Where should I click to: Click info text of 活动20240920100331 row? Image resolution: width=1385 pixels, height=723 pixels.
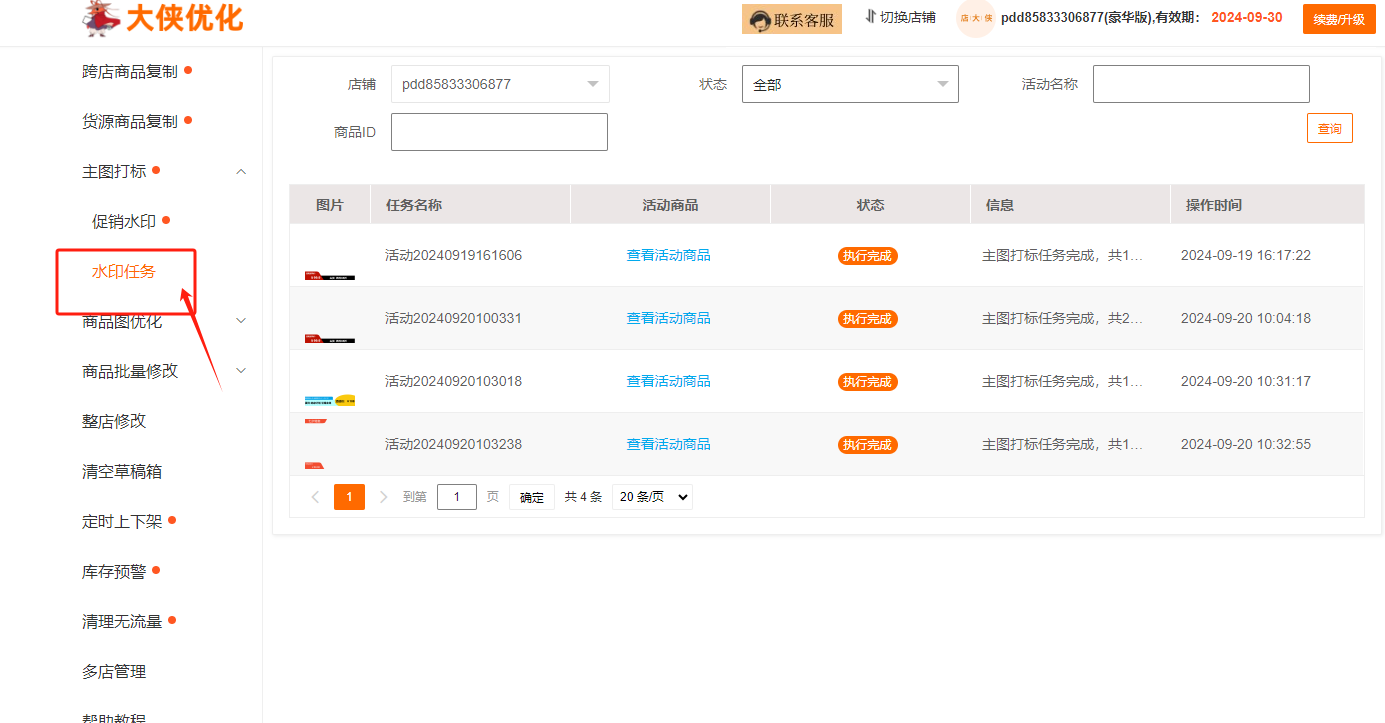tap(1063, 318)
